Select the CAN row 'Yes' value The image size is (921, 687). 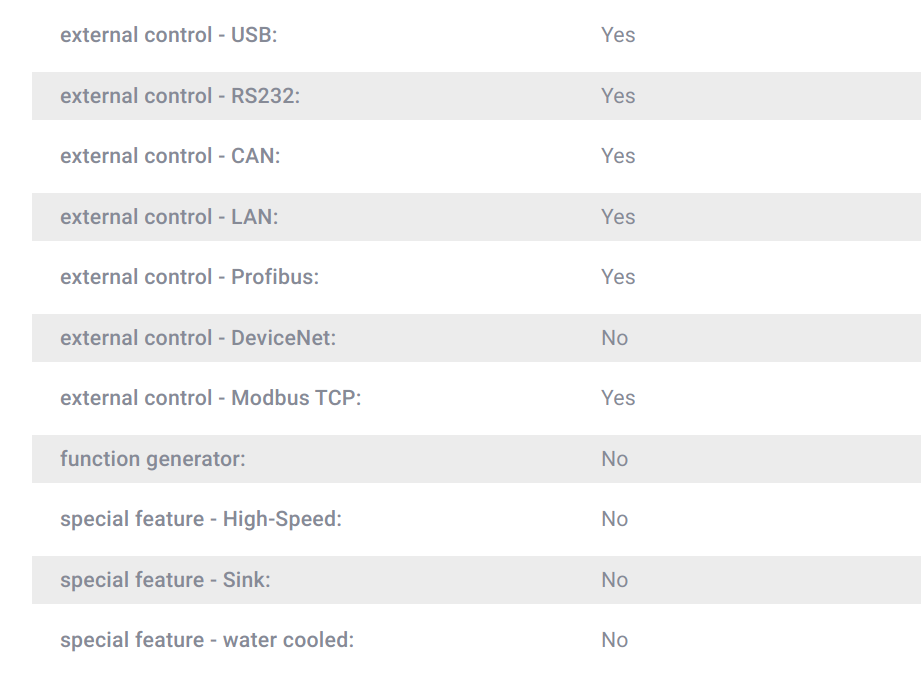pos(618,156)
